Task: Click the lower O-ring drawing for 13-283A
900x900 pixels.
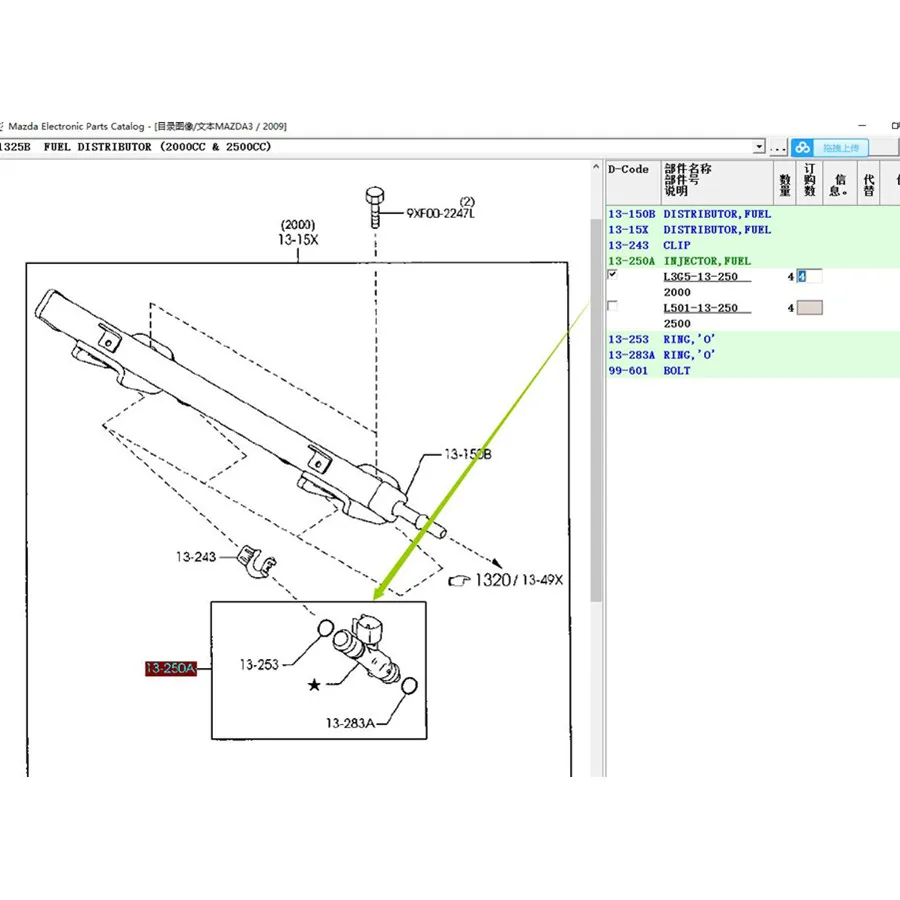Action: point(409,685)
